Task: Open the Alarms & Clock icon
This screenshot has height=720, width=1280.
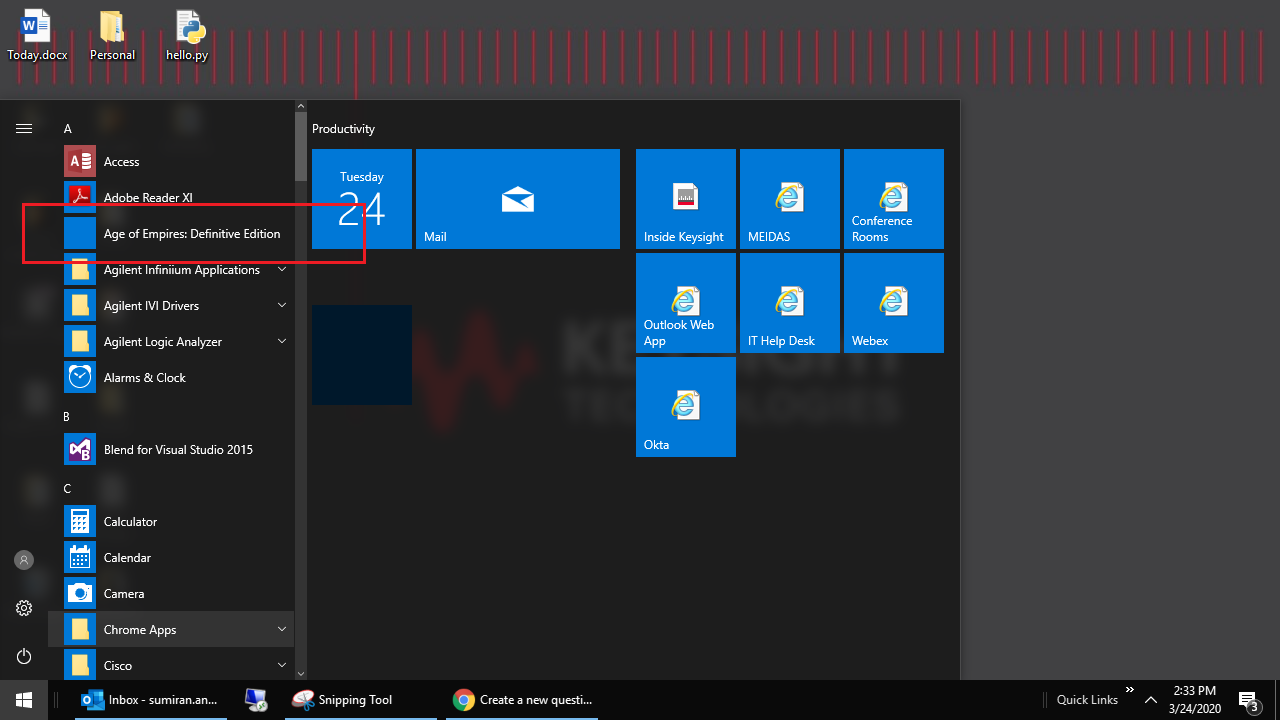Action: [x=80, y=378]
